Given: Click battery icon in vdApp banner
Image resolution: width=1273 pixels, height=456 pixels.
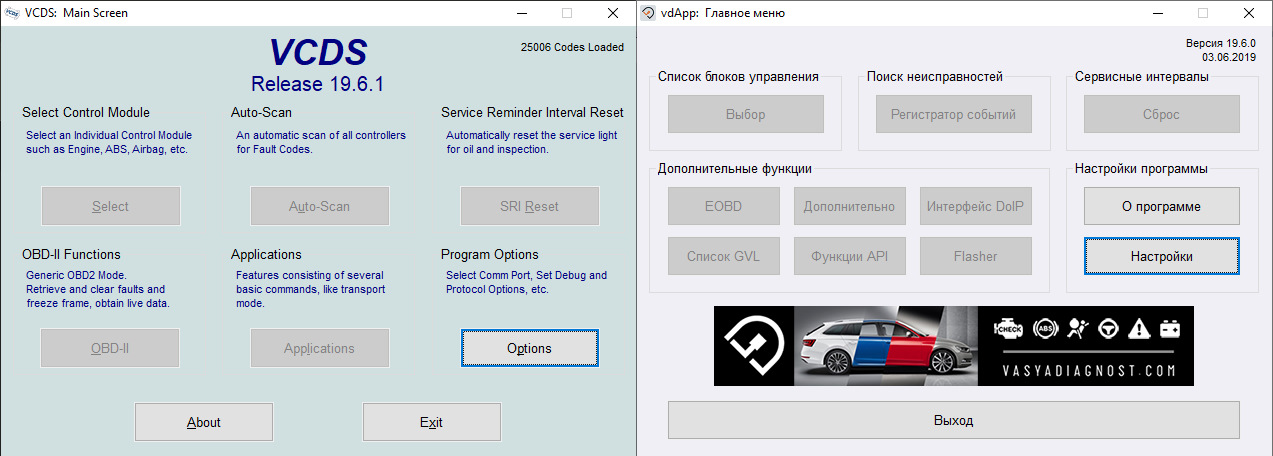Looking at the screenshot, I should 1169,328.
